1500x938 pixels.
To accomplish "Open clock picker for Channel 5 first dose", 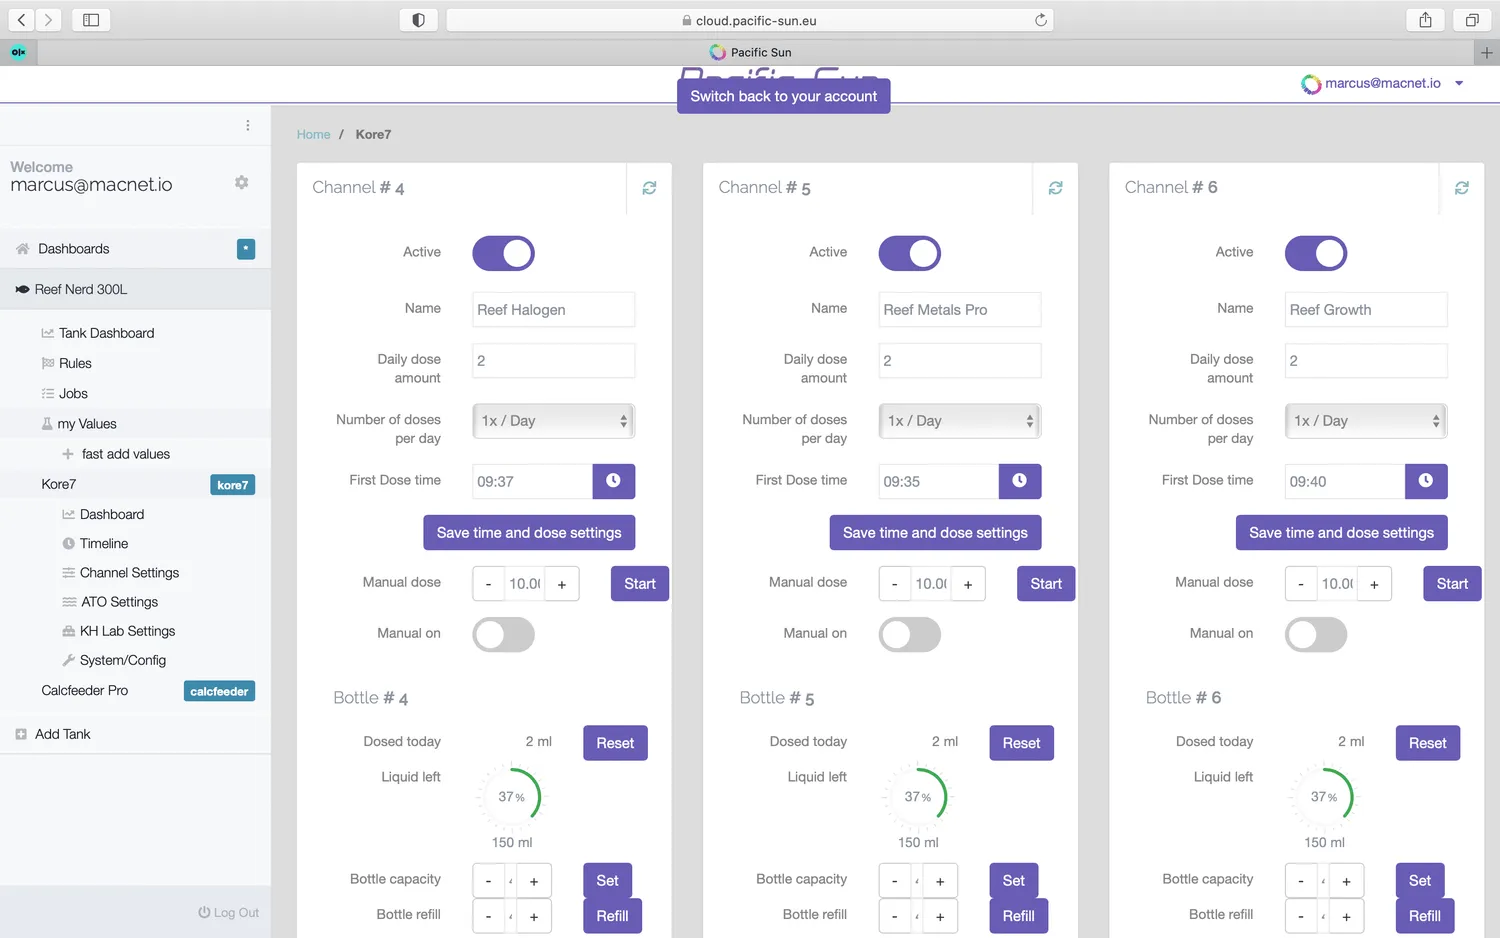I will [1020, 481].
